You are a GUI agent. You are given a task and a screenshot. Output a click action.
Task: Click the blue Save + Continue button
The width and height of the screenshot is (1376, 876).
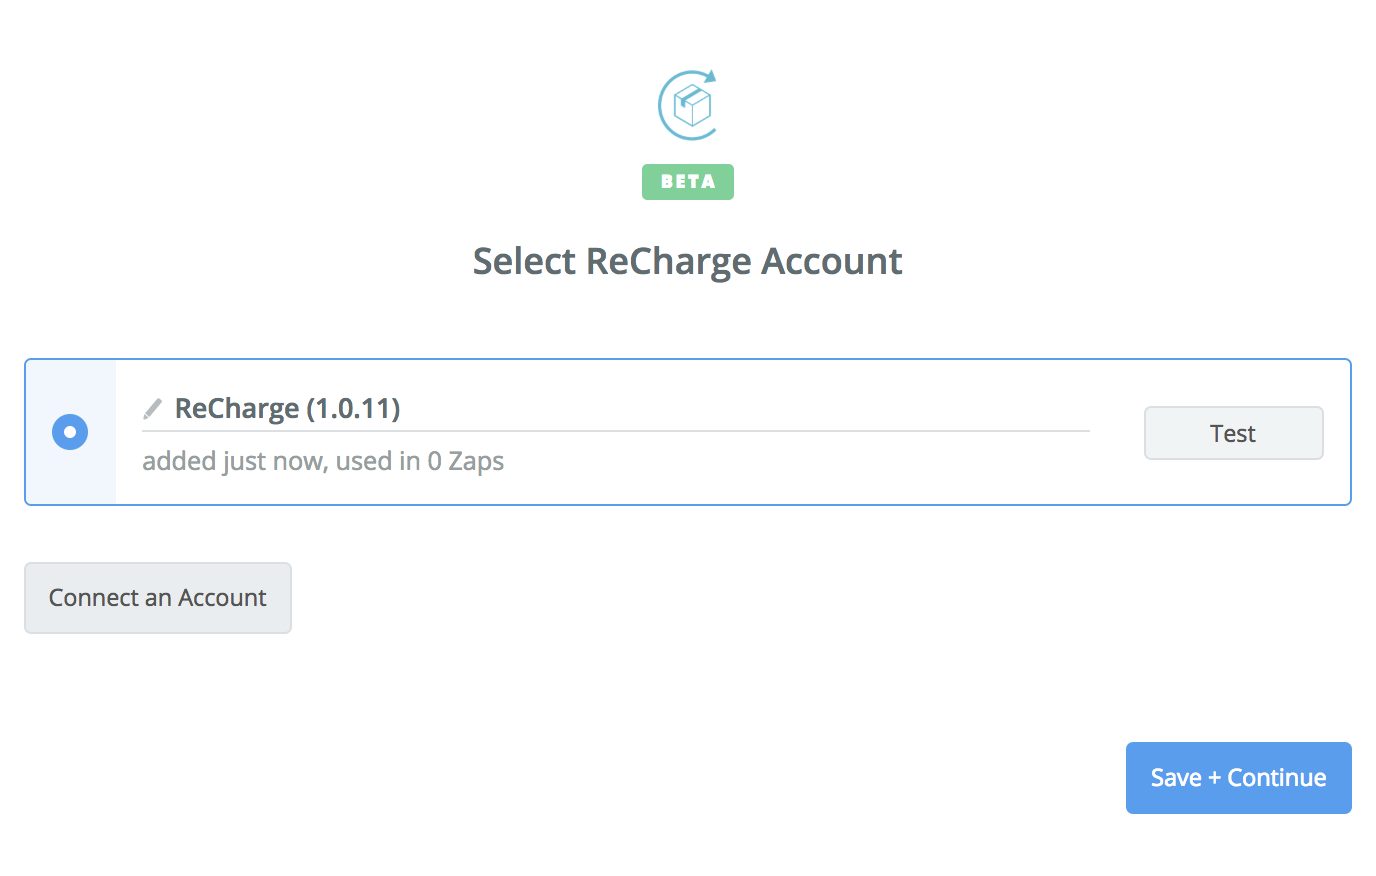point(1239,778)
